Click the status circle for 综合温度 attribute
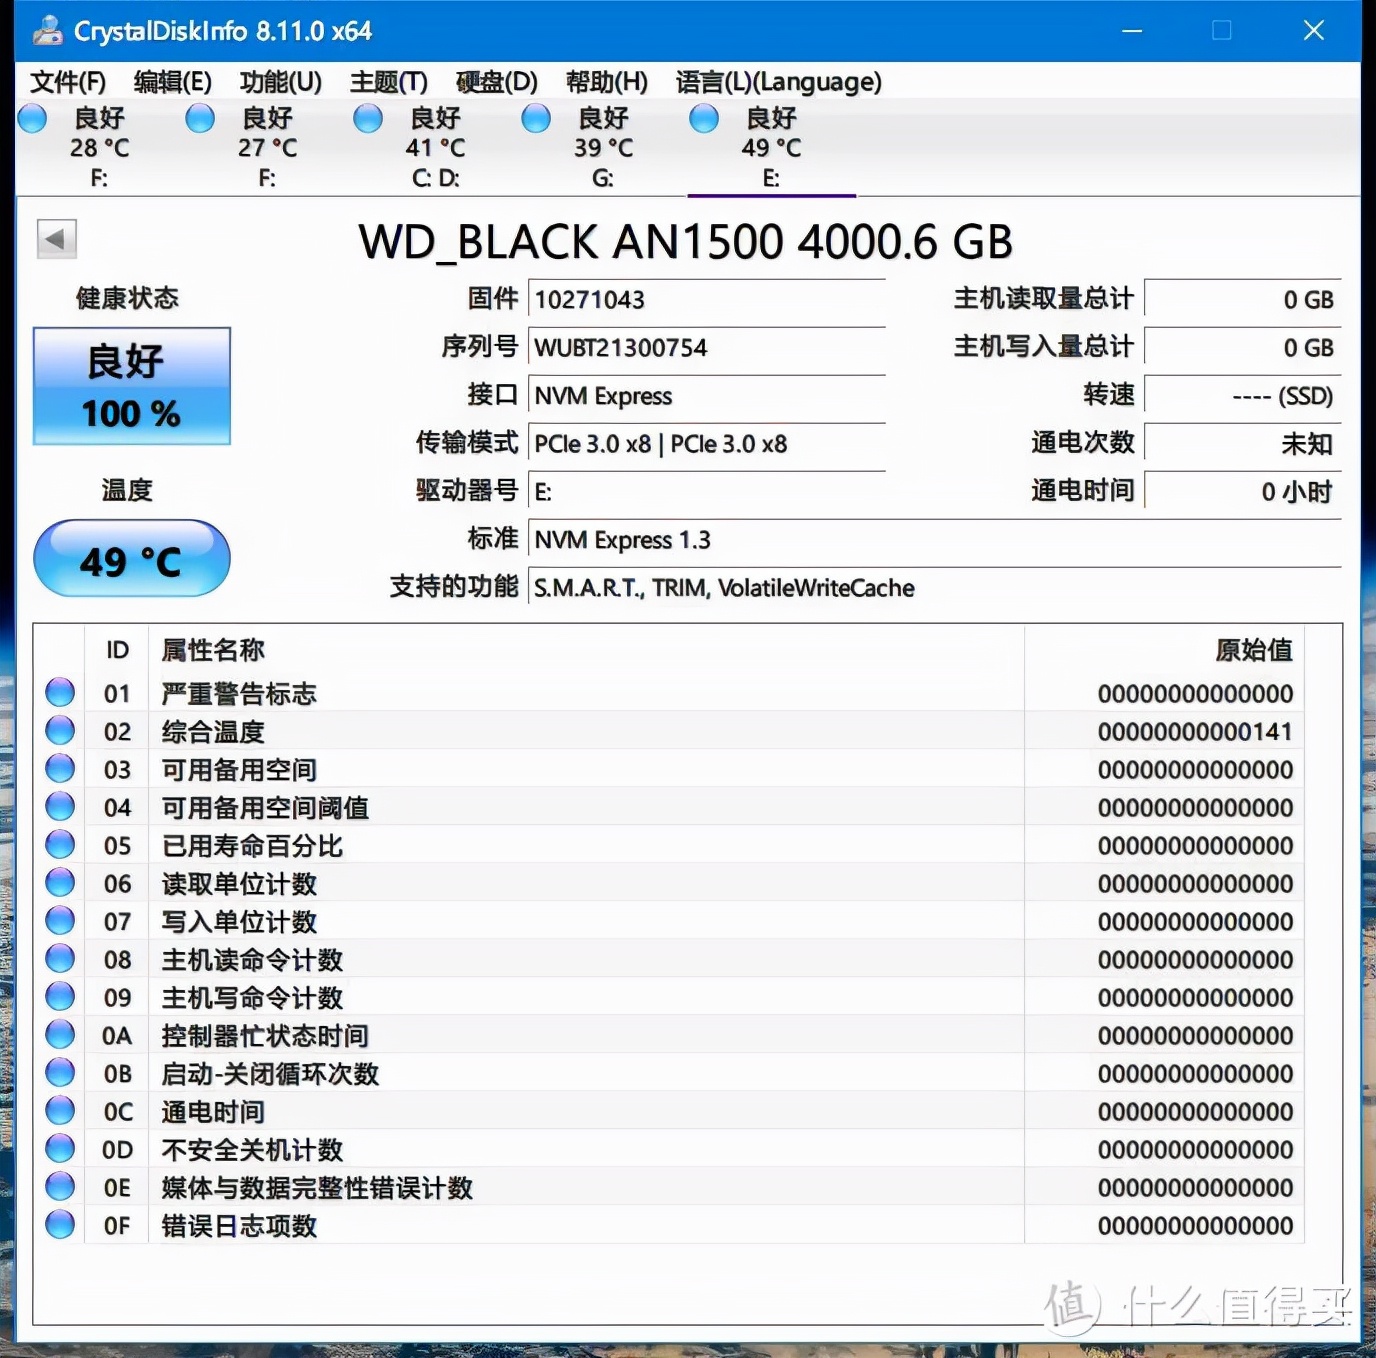Image resolution: width=1376 pixels, height=1358 pixels. point(59,729)
